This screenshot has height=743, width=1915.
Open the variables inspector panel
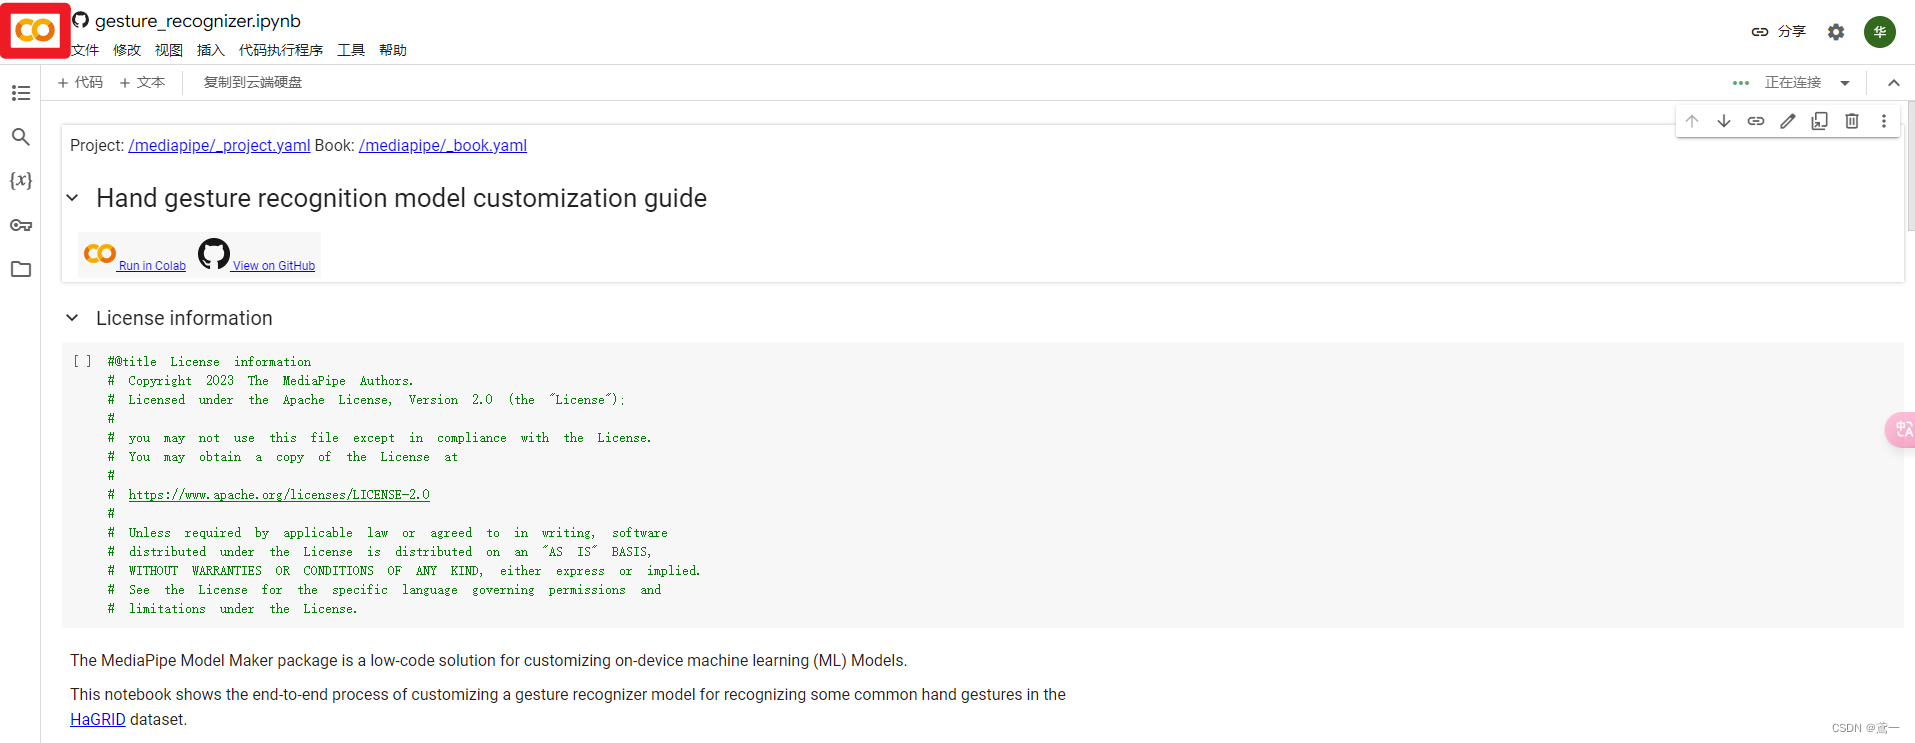tap(21, 181)
